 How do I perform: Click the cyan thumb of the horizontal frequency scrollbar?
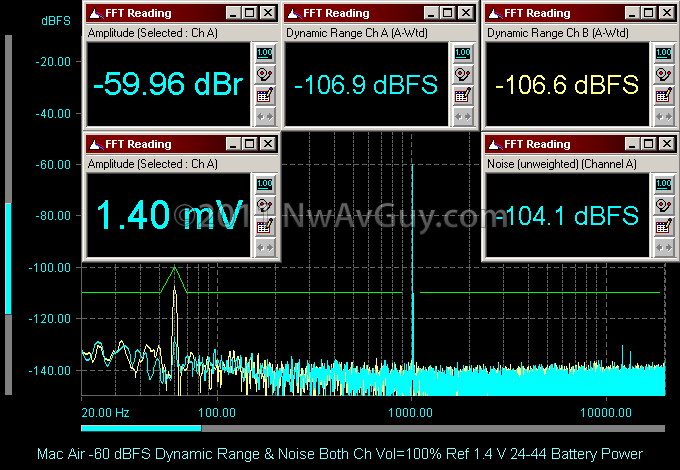tap(141, 428)
